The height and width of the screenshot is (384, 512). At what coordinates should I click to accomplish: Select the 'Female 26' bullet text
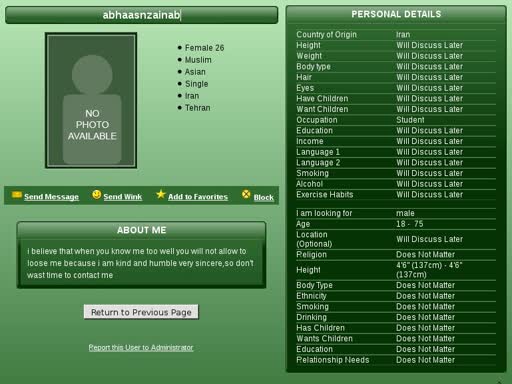tap(204, 48)
